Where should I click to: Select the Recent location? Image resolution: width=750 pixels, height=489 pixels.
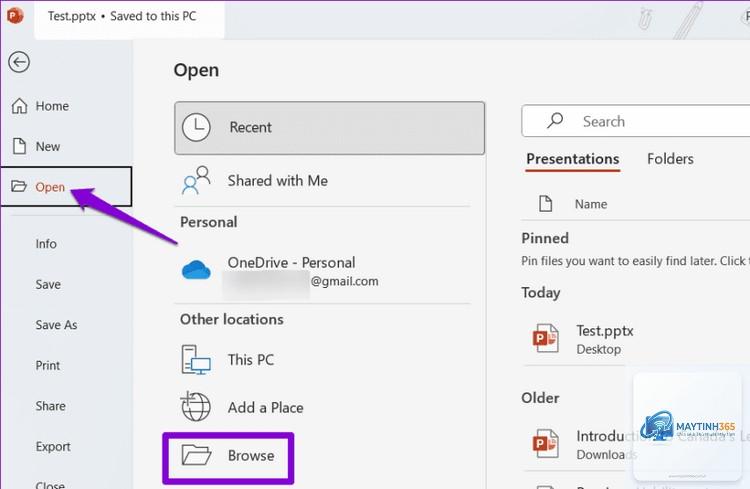pyautogui.click(x=330, y=128)
